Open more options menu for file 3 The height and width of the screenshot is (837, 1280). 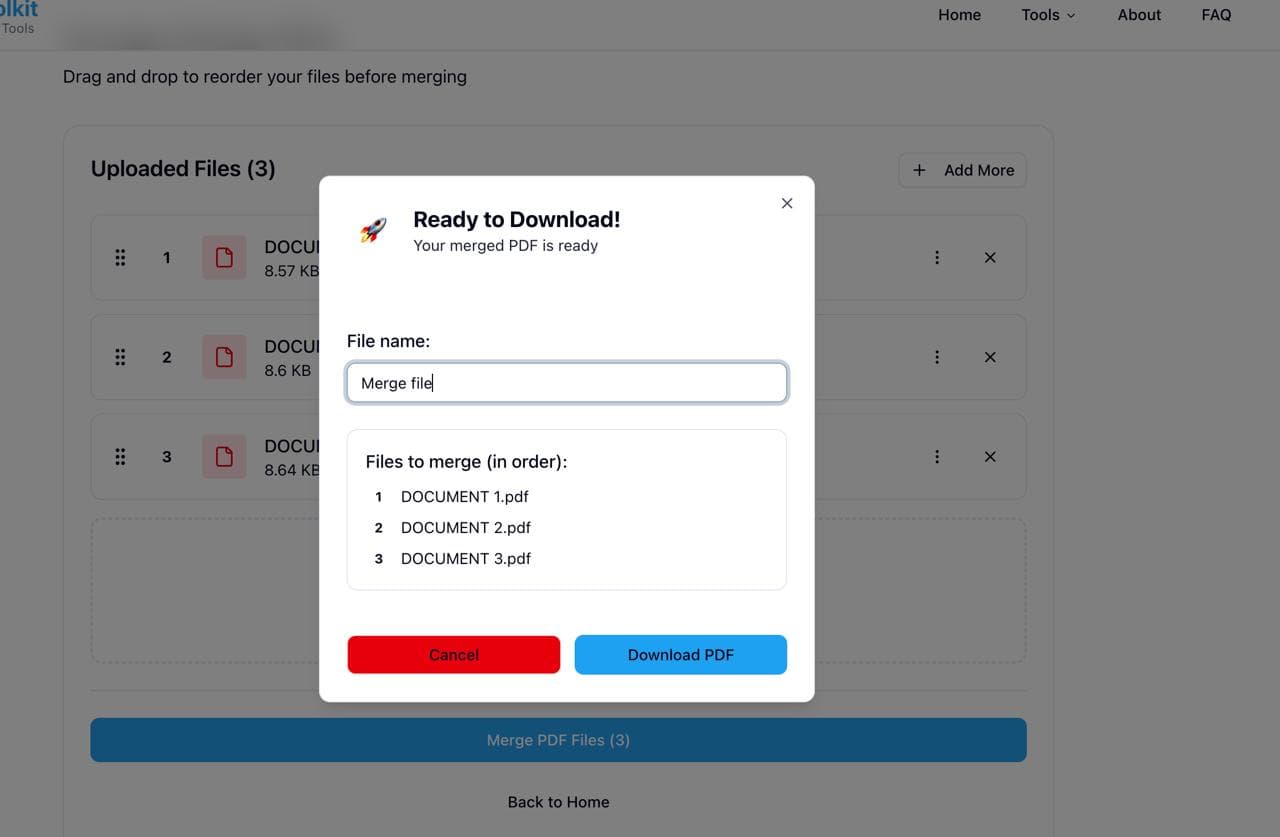coord(937,456)
